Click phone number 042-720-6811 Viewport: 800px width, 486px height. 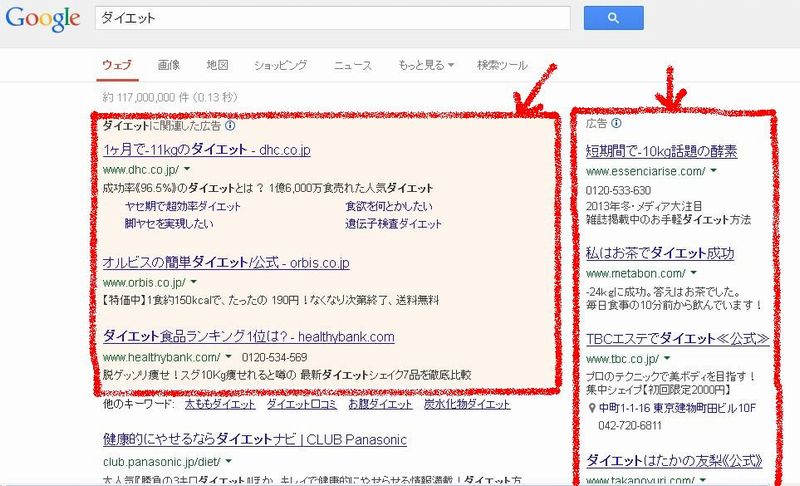click(x=630, y=425)
